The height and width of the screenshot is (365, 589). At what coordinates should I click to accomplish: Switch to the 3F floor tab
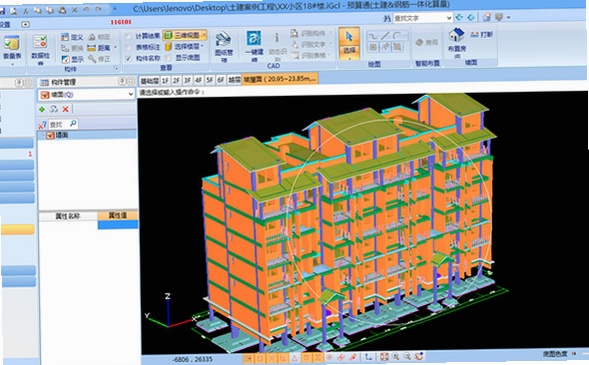187,80
